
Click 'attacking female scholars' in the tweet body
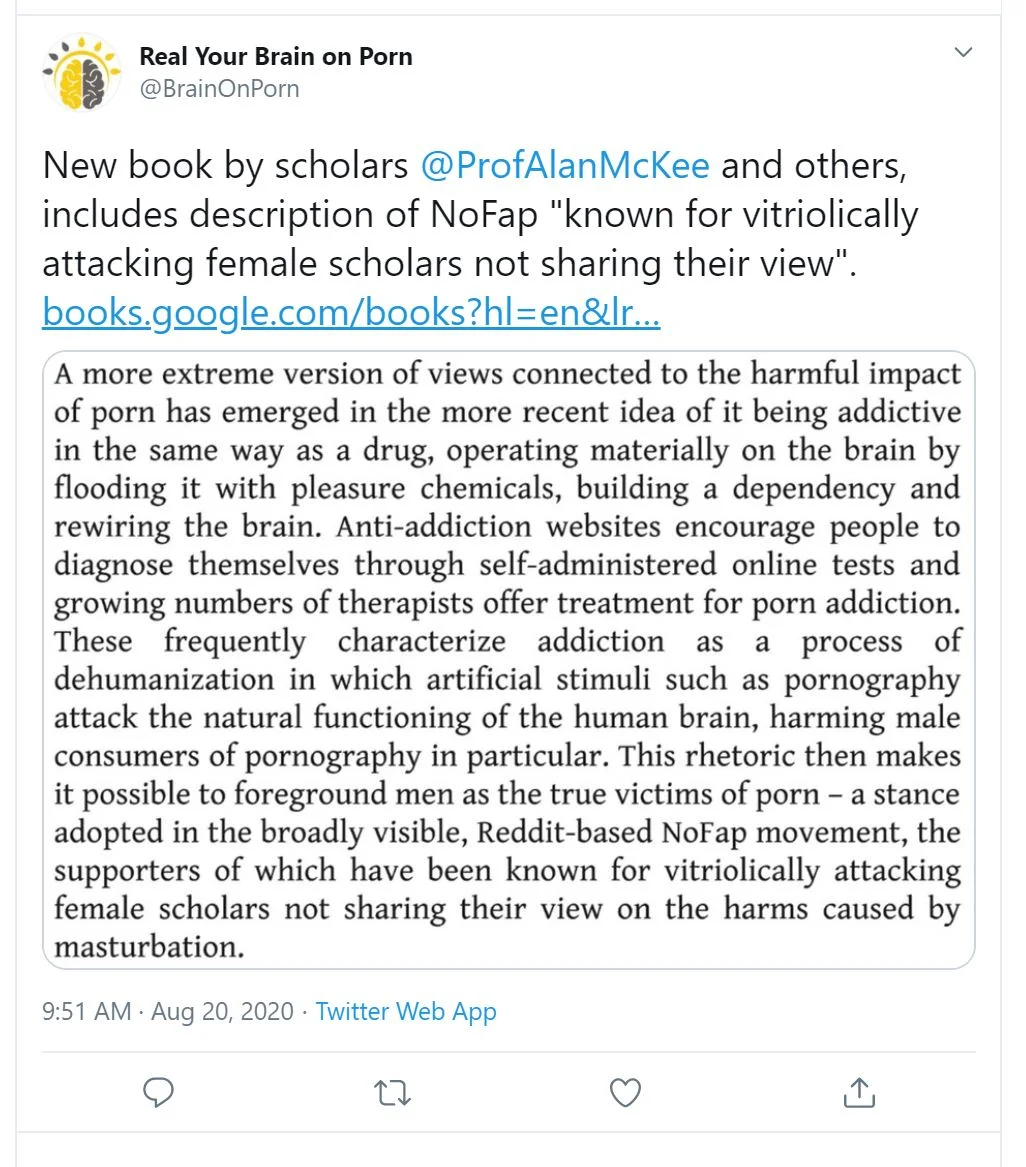point(225,264)
